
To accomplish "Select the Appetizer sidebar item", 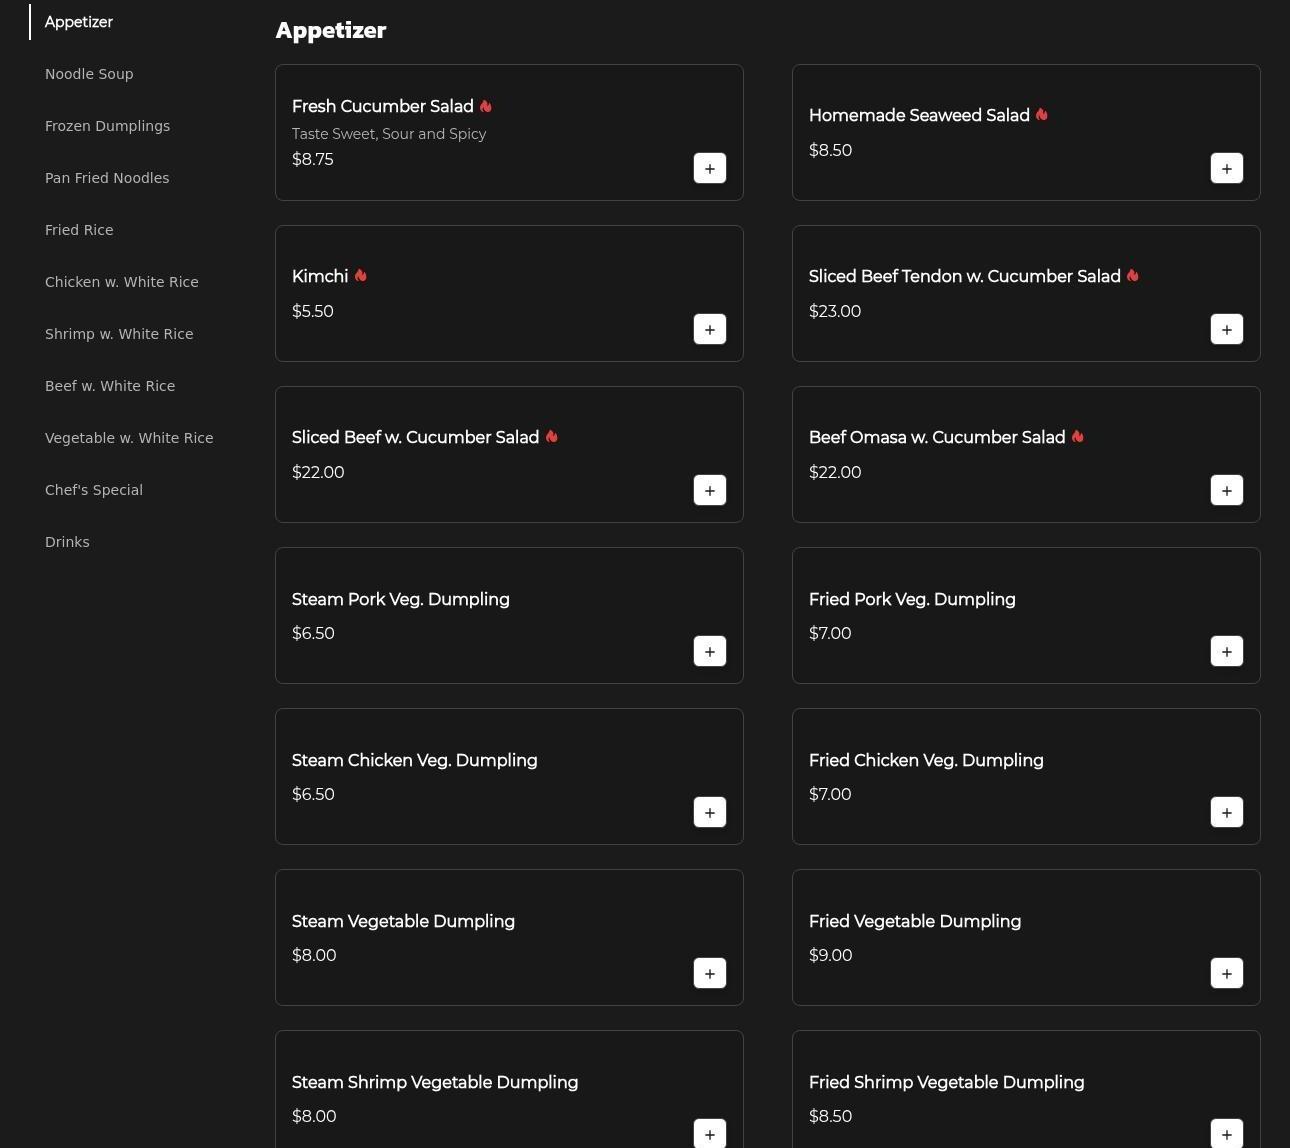I will [79, 22].
